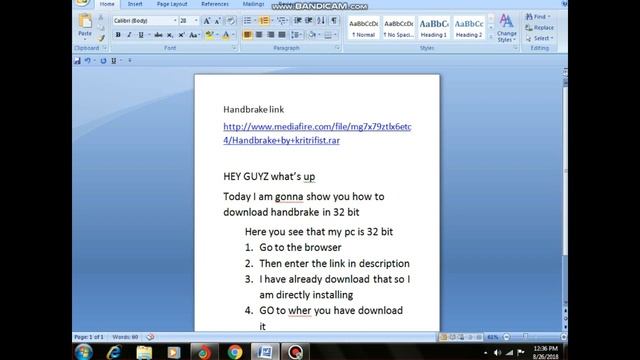Toggle Italic formatting
The width and height of the screenshot is (640, 360).
pos(129,35)
